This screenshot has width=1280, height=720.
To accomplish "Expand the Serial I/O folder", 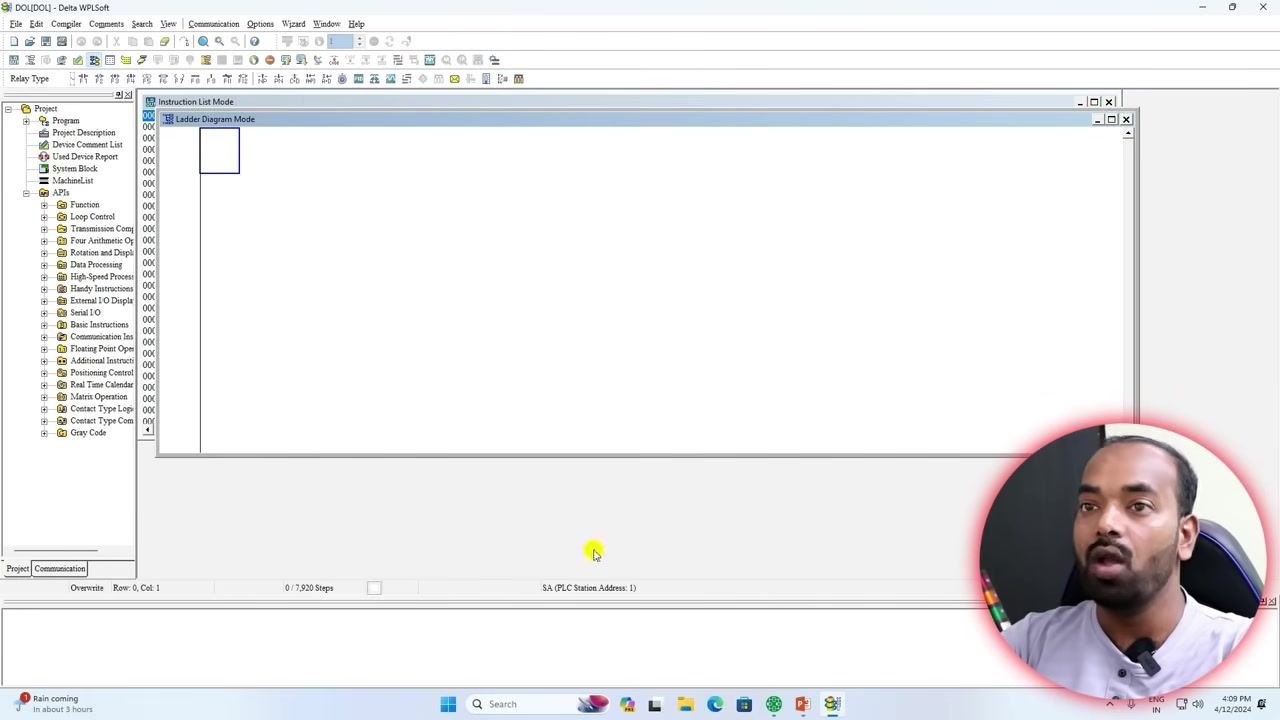I will click(x=44, y=313).
